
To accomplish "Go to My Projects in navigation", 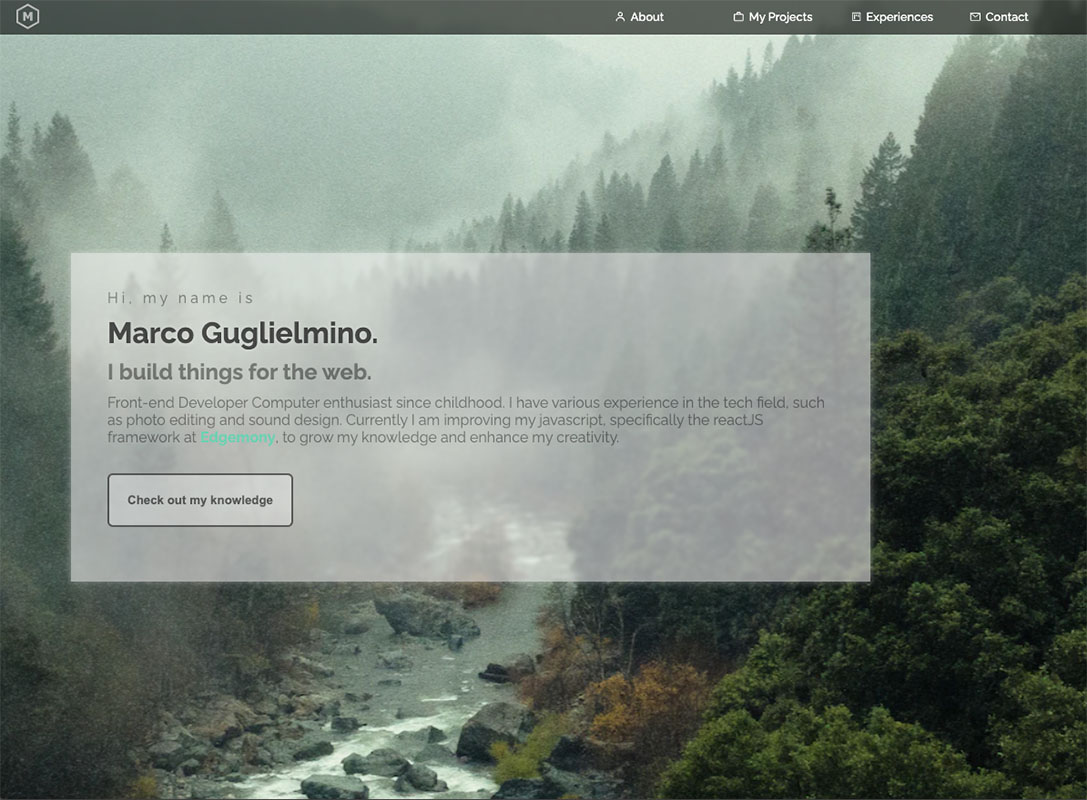I will tap(780, 17).
